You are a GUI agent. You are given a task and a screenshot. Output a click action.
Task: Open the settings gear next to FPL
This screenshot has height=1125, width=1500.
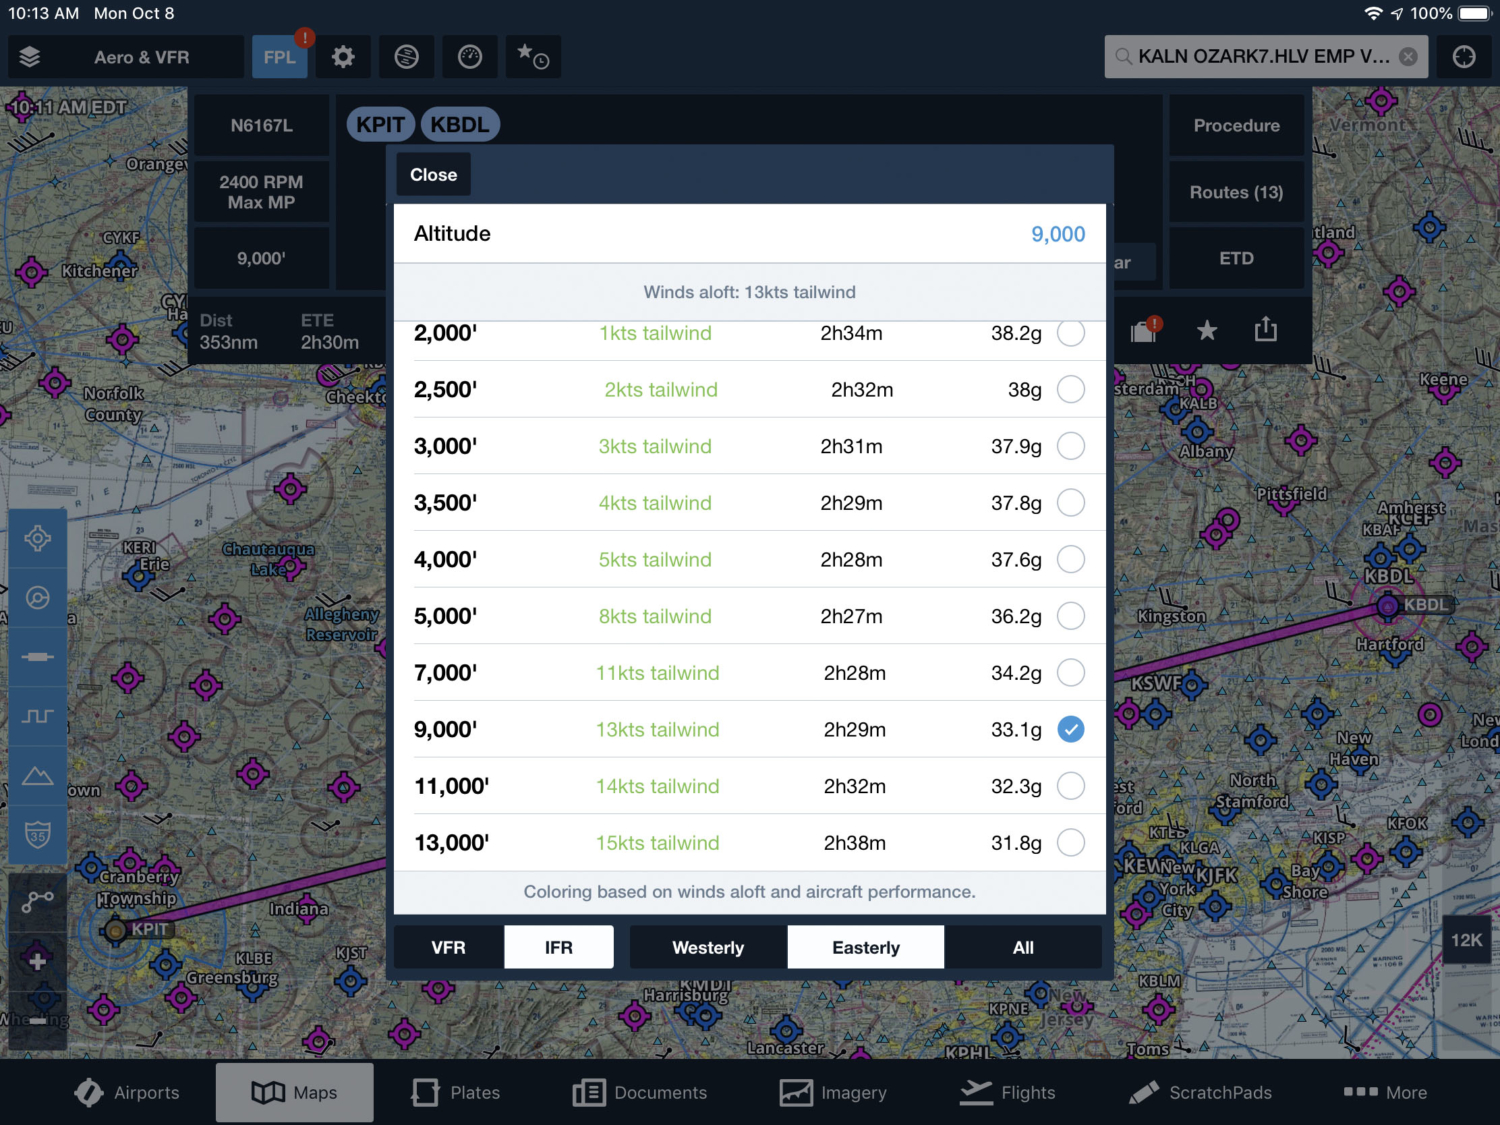pos(343,57)
